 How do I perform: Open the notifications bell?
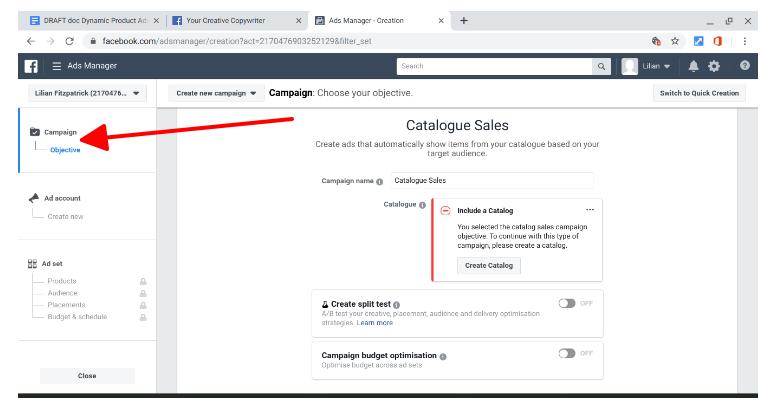[694, 66]
